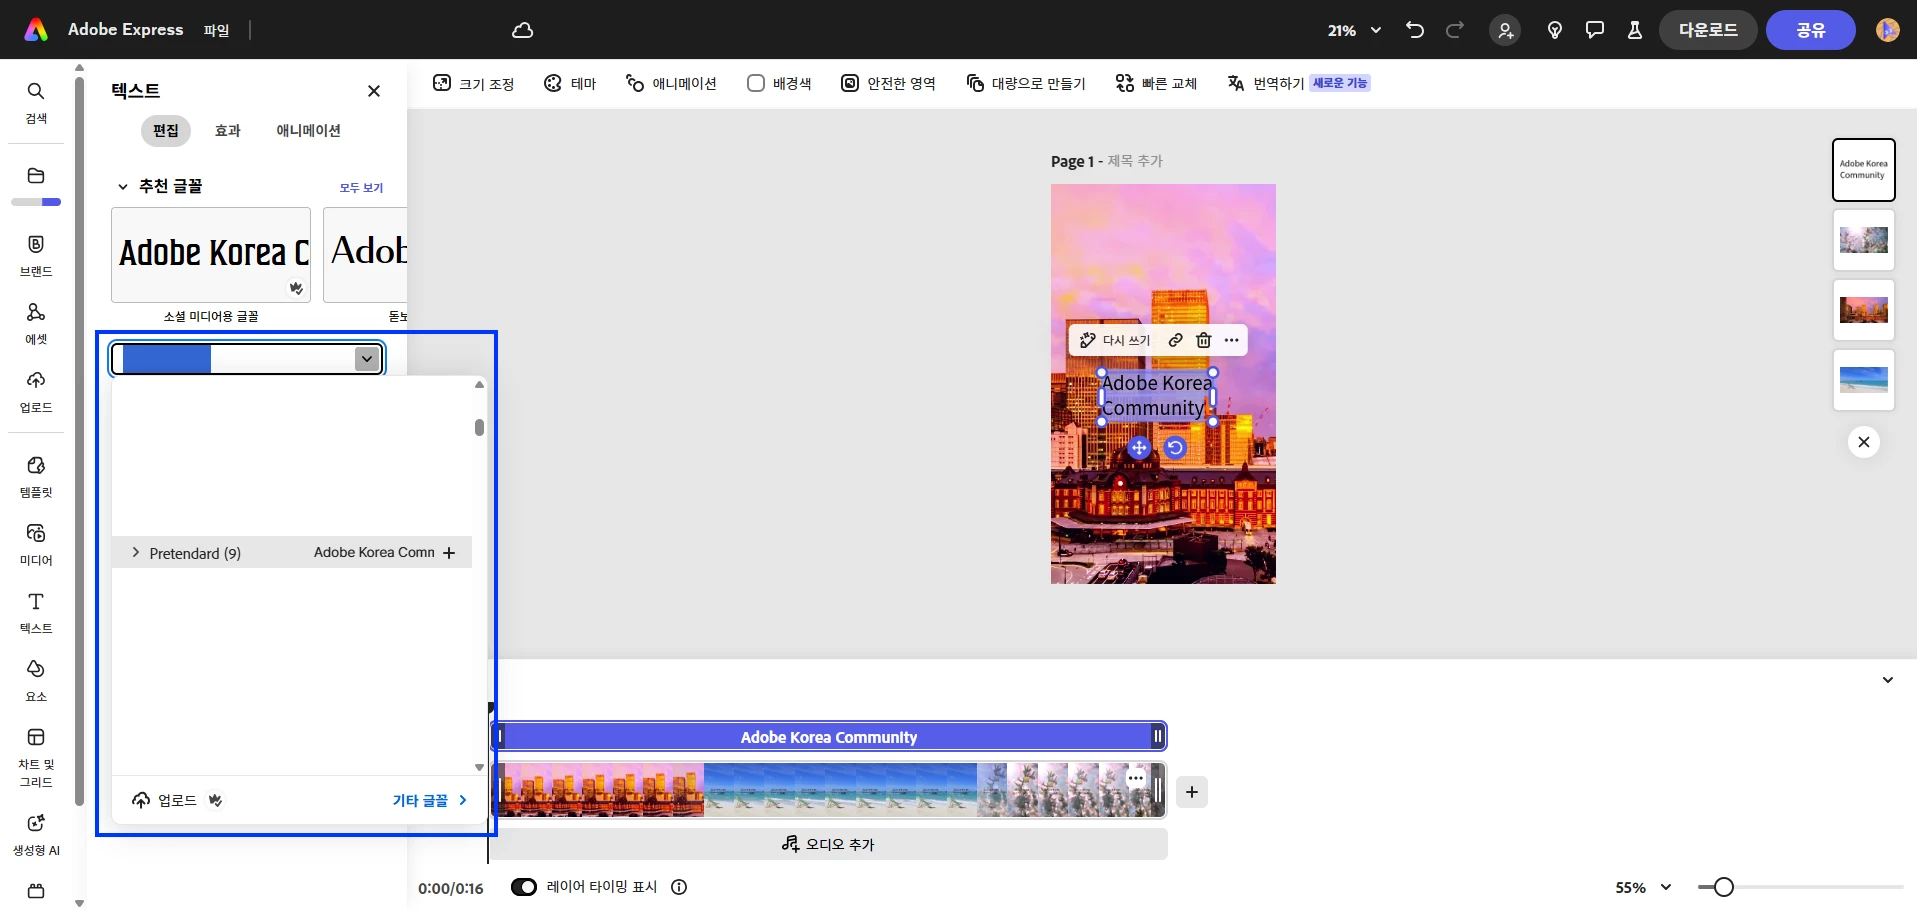The height and width of the screenshot is (911, 1917).
Task: Delete the selected text with trash icon
Action: coord(1204,340)
